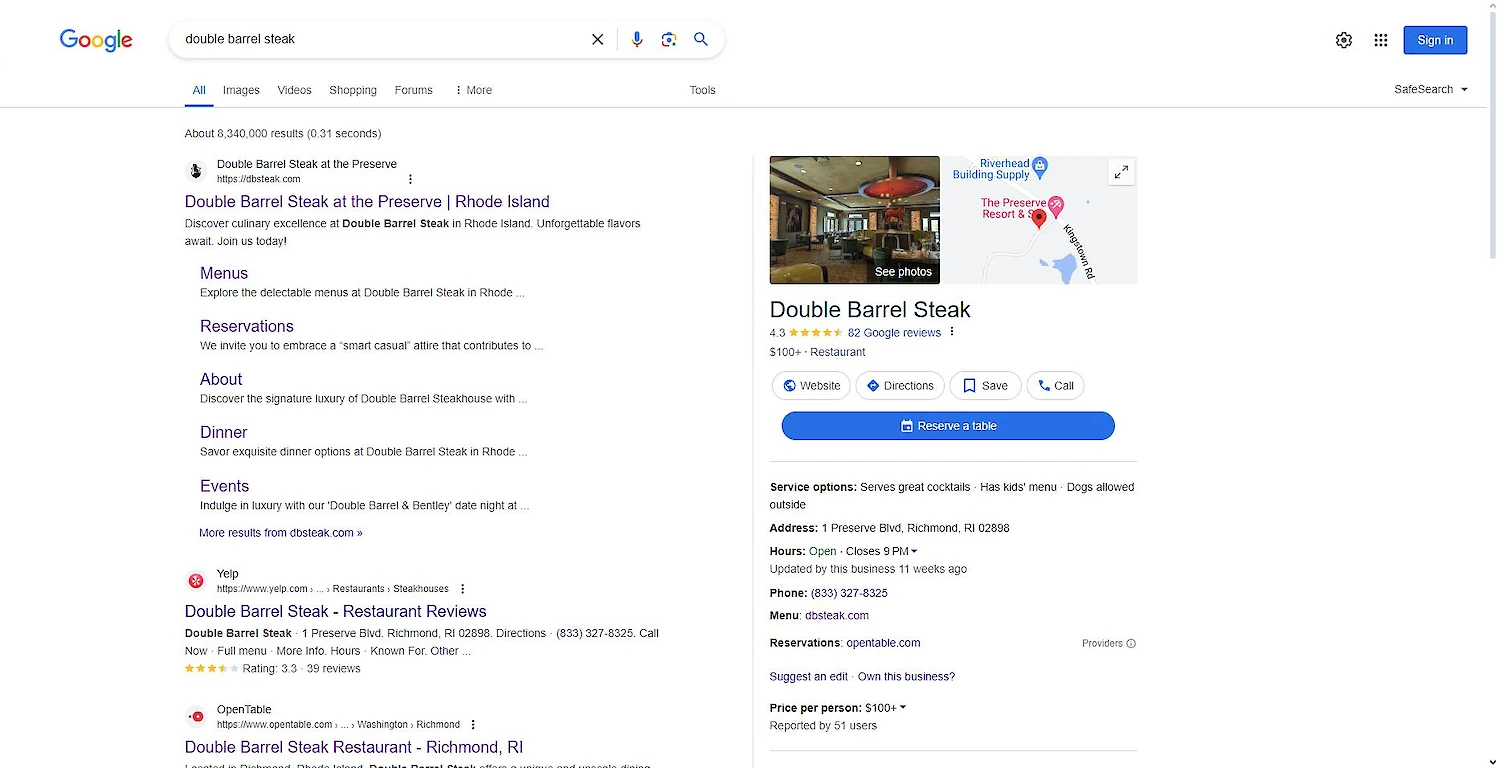
Task: Click the Providers info icon
Action: click(1131, 644)
